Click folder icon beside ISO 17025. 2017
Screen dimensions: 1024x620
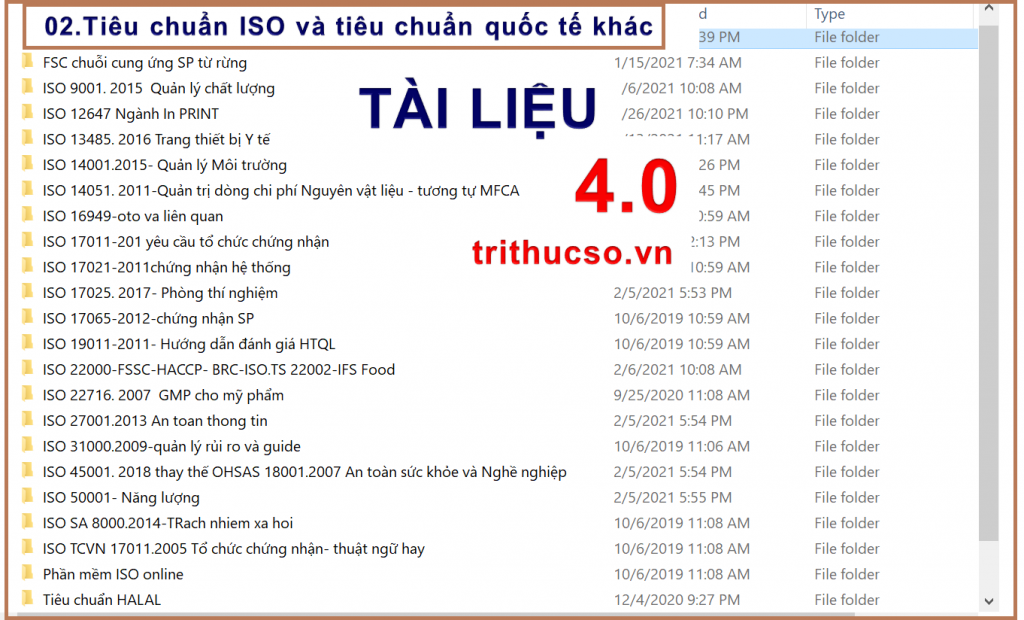[27, 293]
